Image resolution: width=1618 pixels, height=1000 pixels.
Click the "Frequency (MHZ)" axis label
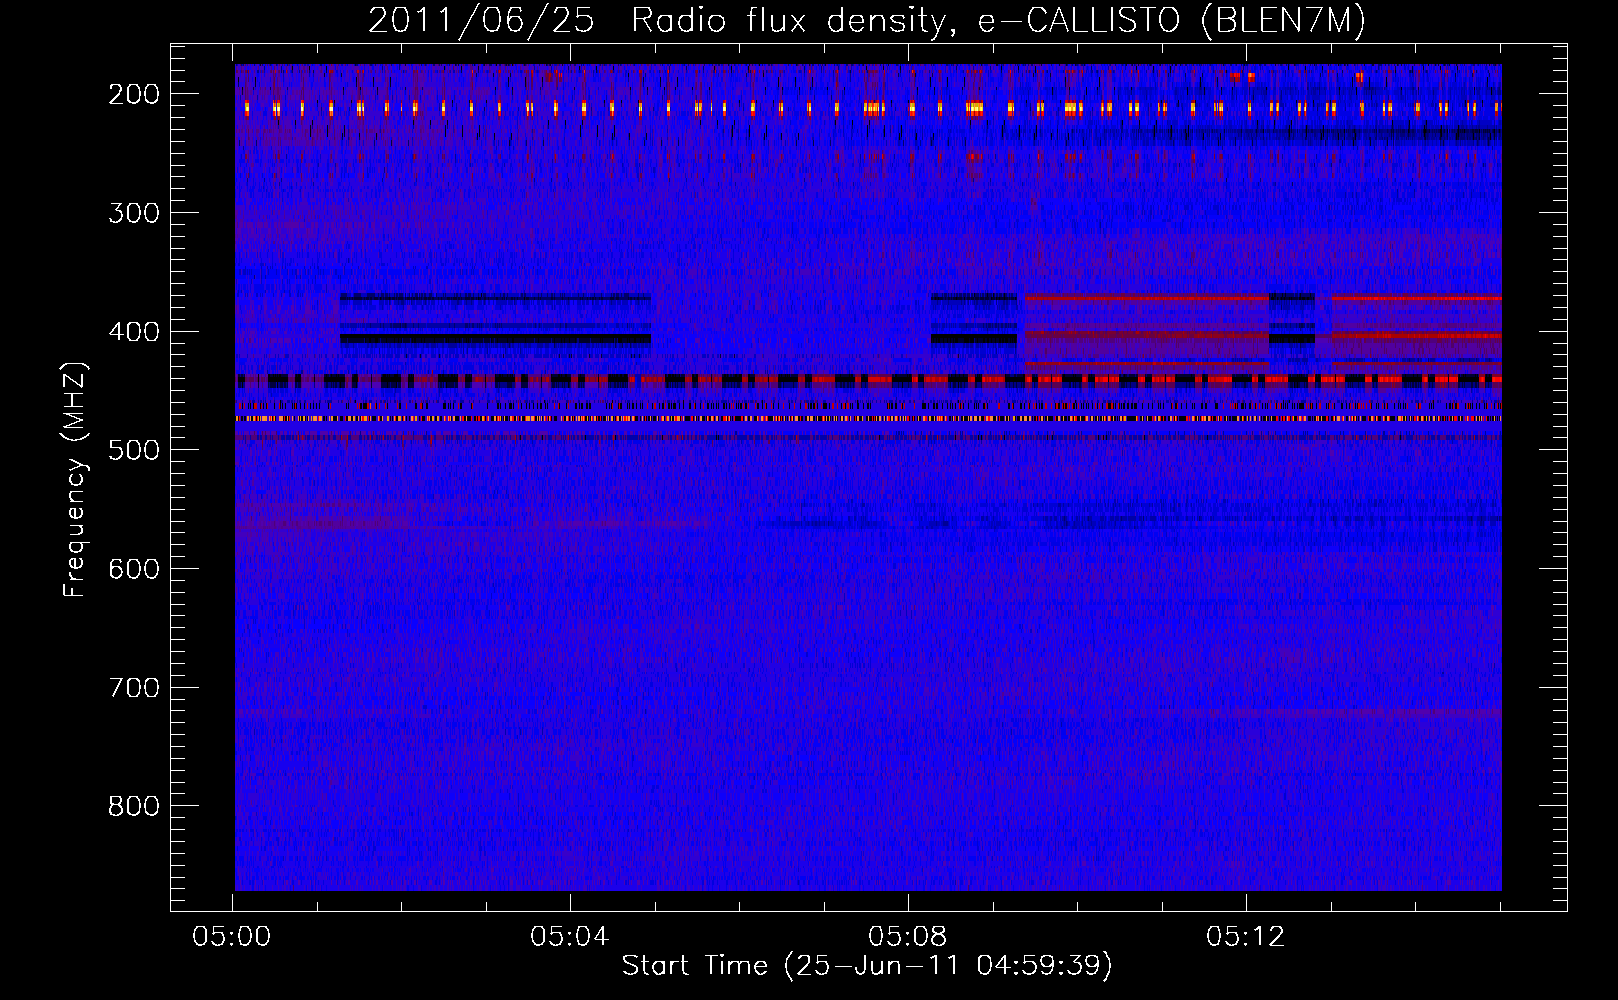(x=75, y=479)
